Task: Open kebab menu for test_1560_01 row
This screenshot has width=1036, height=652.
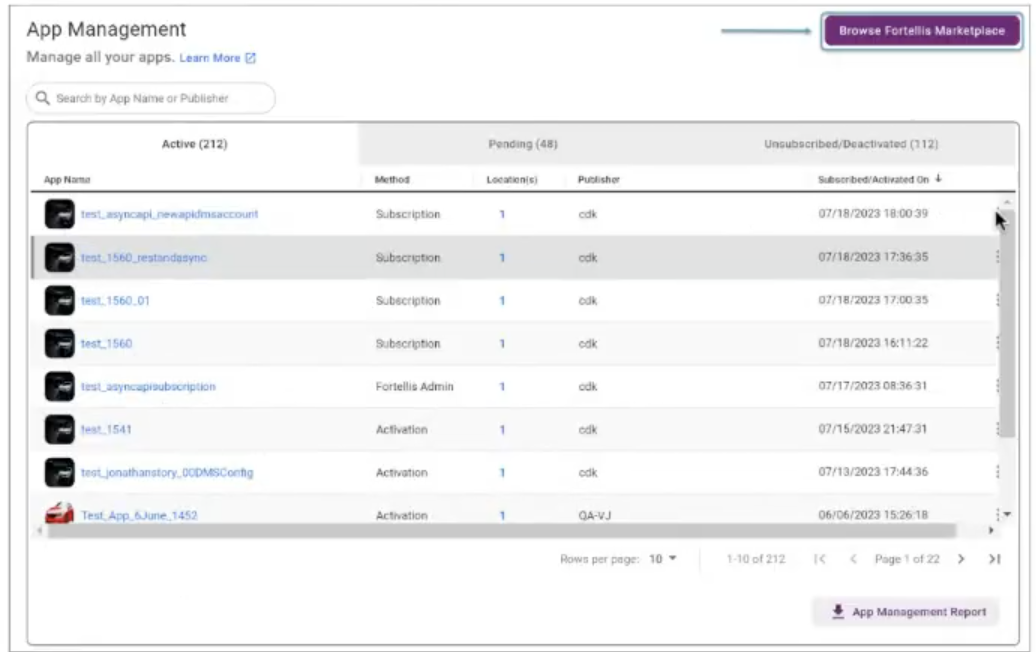Action: 997,300
